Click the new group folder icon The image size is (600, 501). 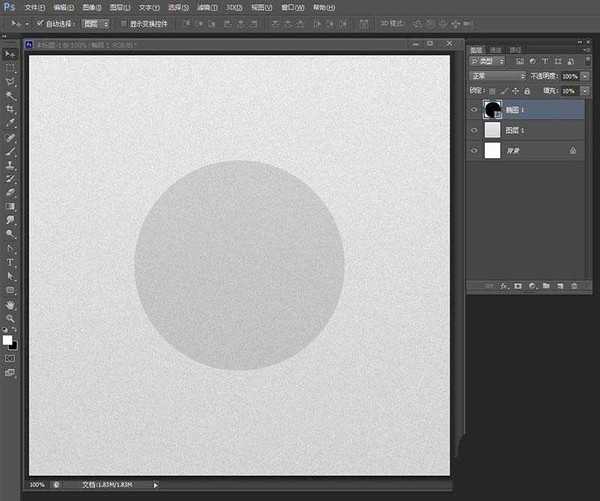(546, 286)
